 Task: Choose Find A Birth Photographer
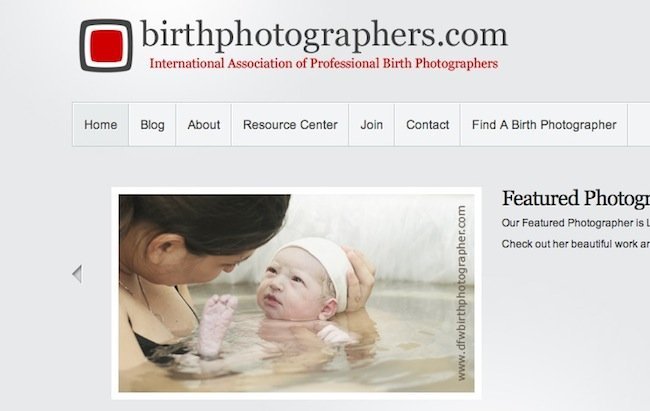pyautogui.click(x=544, y=125)
